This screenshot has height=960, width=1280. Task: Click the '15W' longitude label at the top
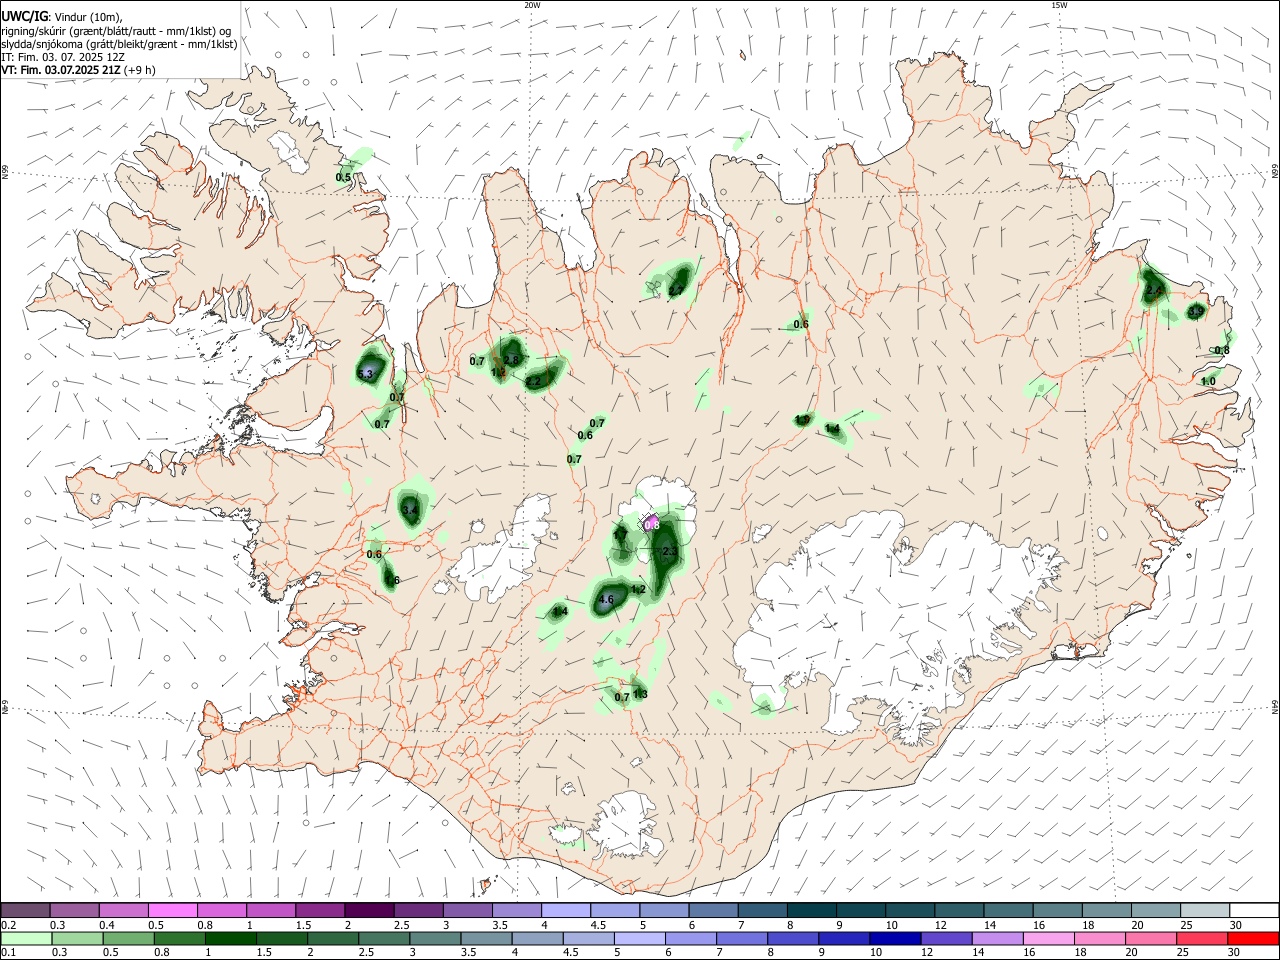(1058, 5)
